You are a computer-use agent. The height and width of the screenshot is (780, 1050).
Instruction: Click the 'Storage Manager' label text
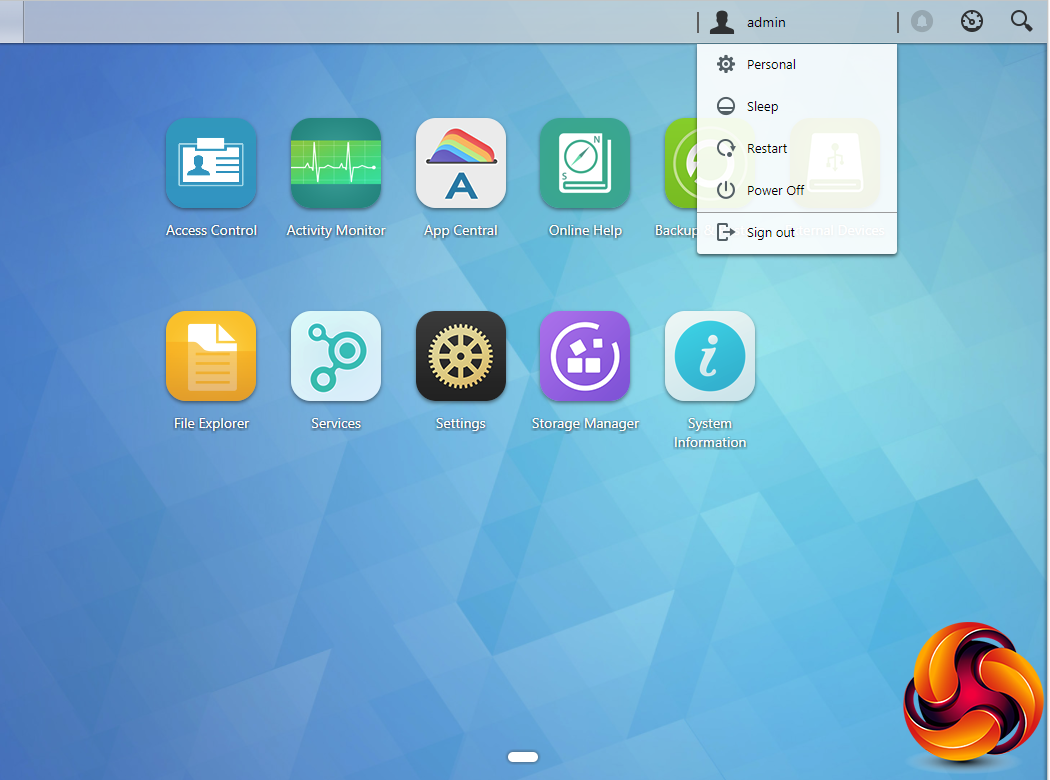coord(585,424)
